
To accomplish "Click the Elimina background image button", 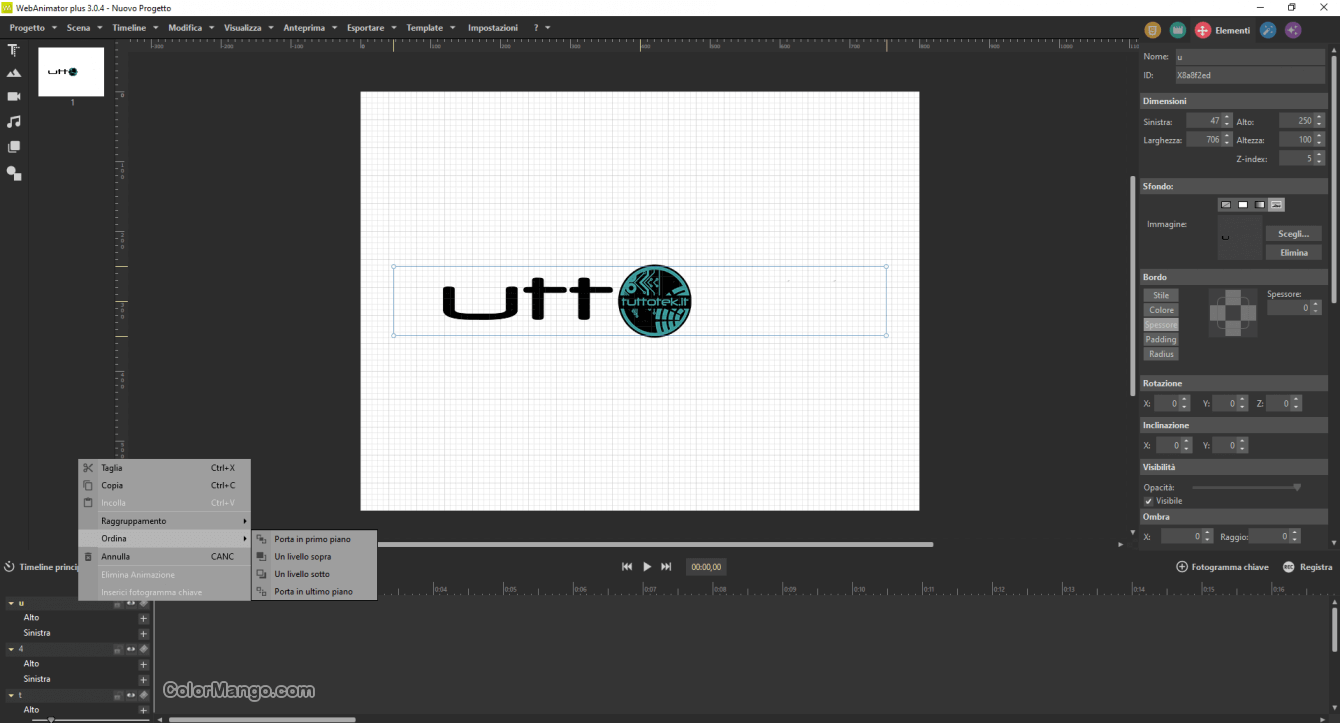I will (x=1293, y=253).
